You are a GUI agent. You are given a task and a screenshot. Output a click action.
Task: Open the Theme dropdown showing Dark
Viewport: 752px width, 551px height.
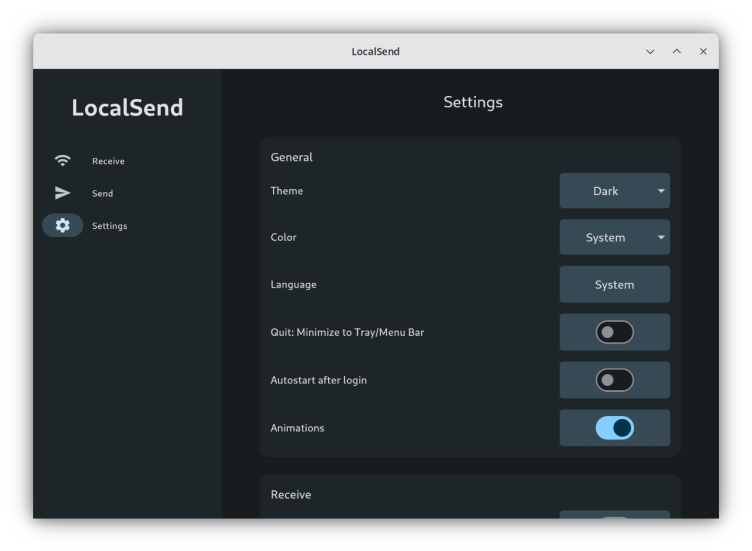point(606,191)
